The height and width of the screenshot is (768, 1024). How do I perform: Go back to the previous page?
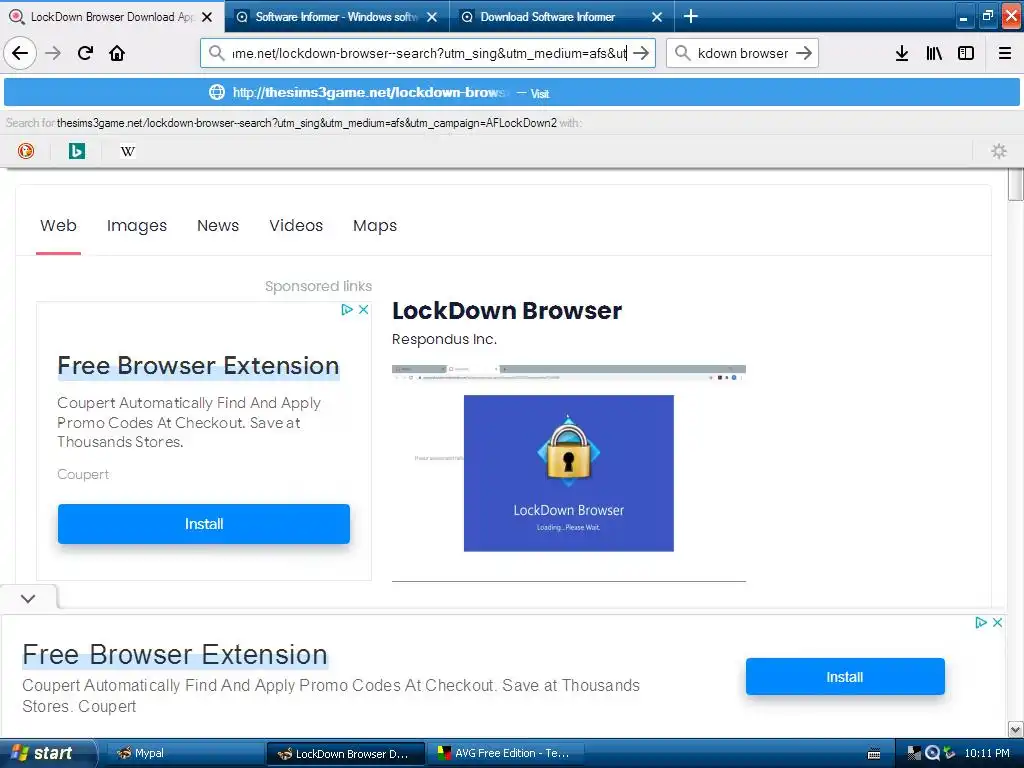click(20, 53)
